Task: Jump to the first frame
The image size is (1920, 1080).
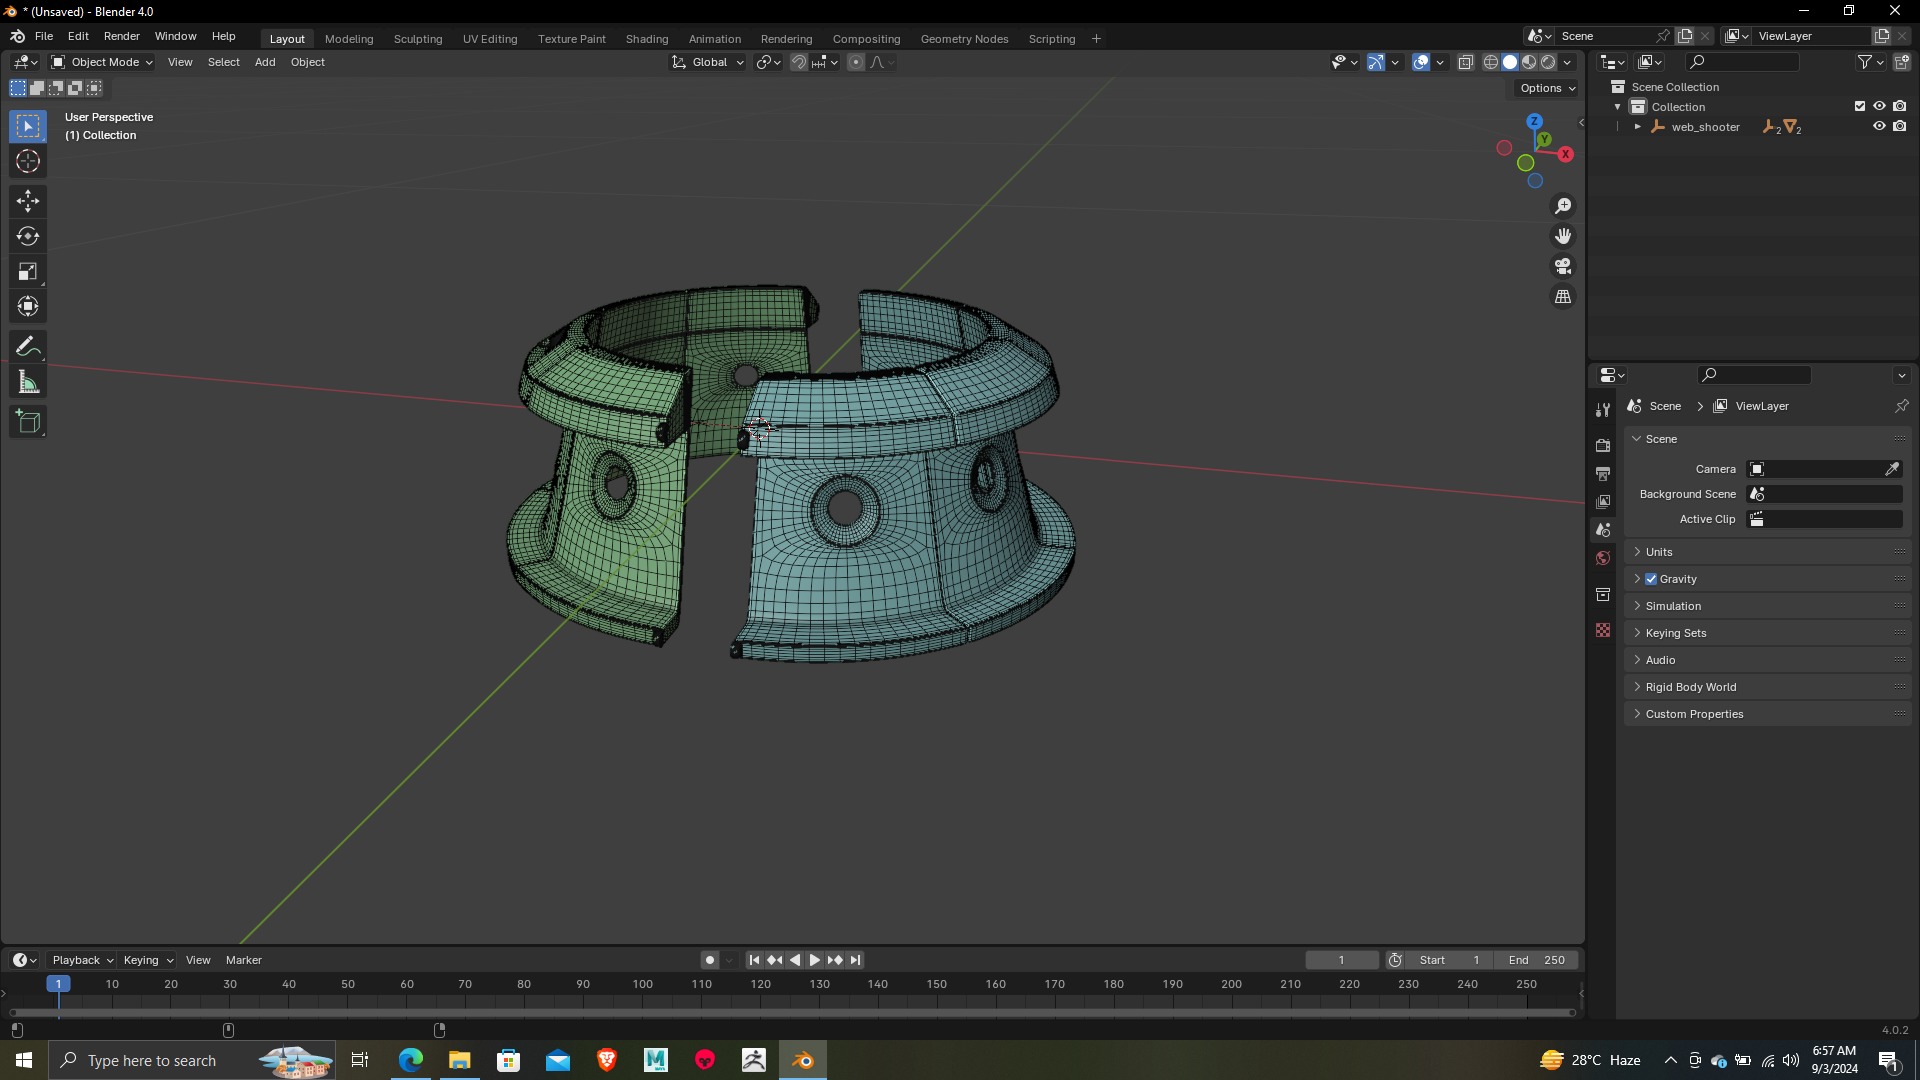Action: (754, 960)
